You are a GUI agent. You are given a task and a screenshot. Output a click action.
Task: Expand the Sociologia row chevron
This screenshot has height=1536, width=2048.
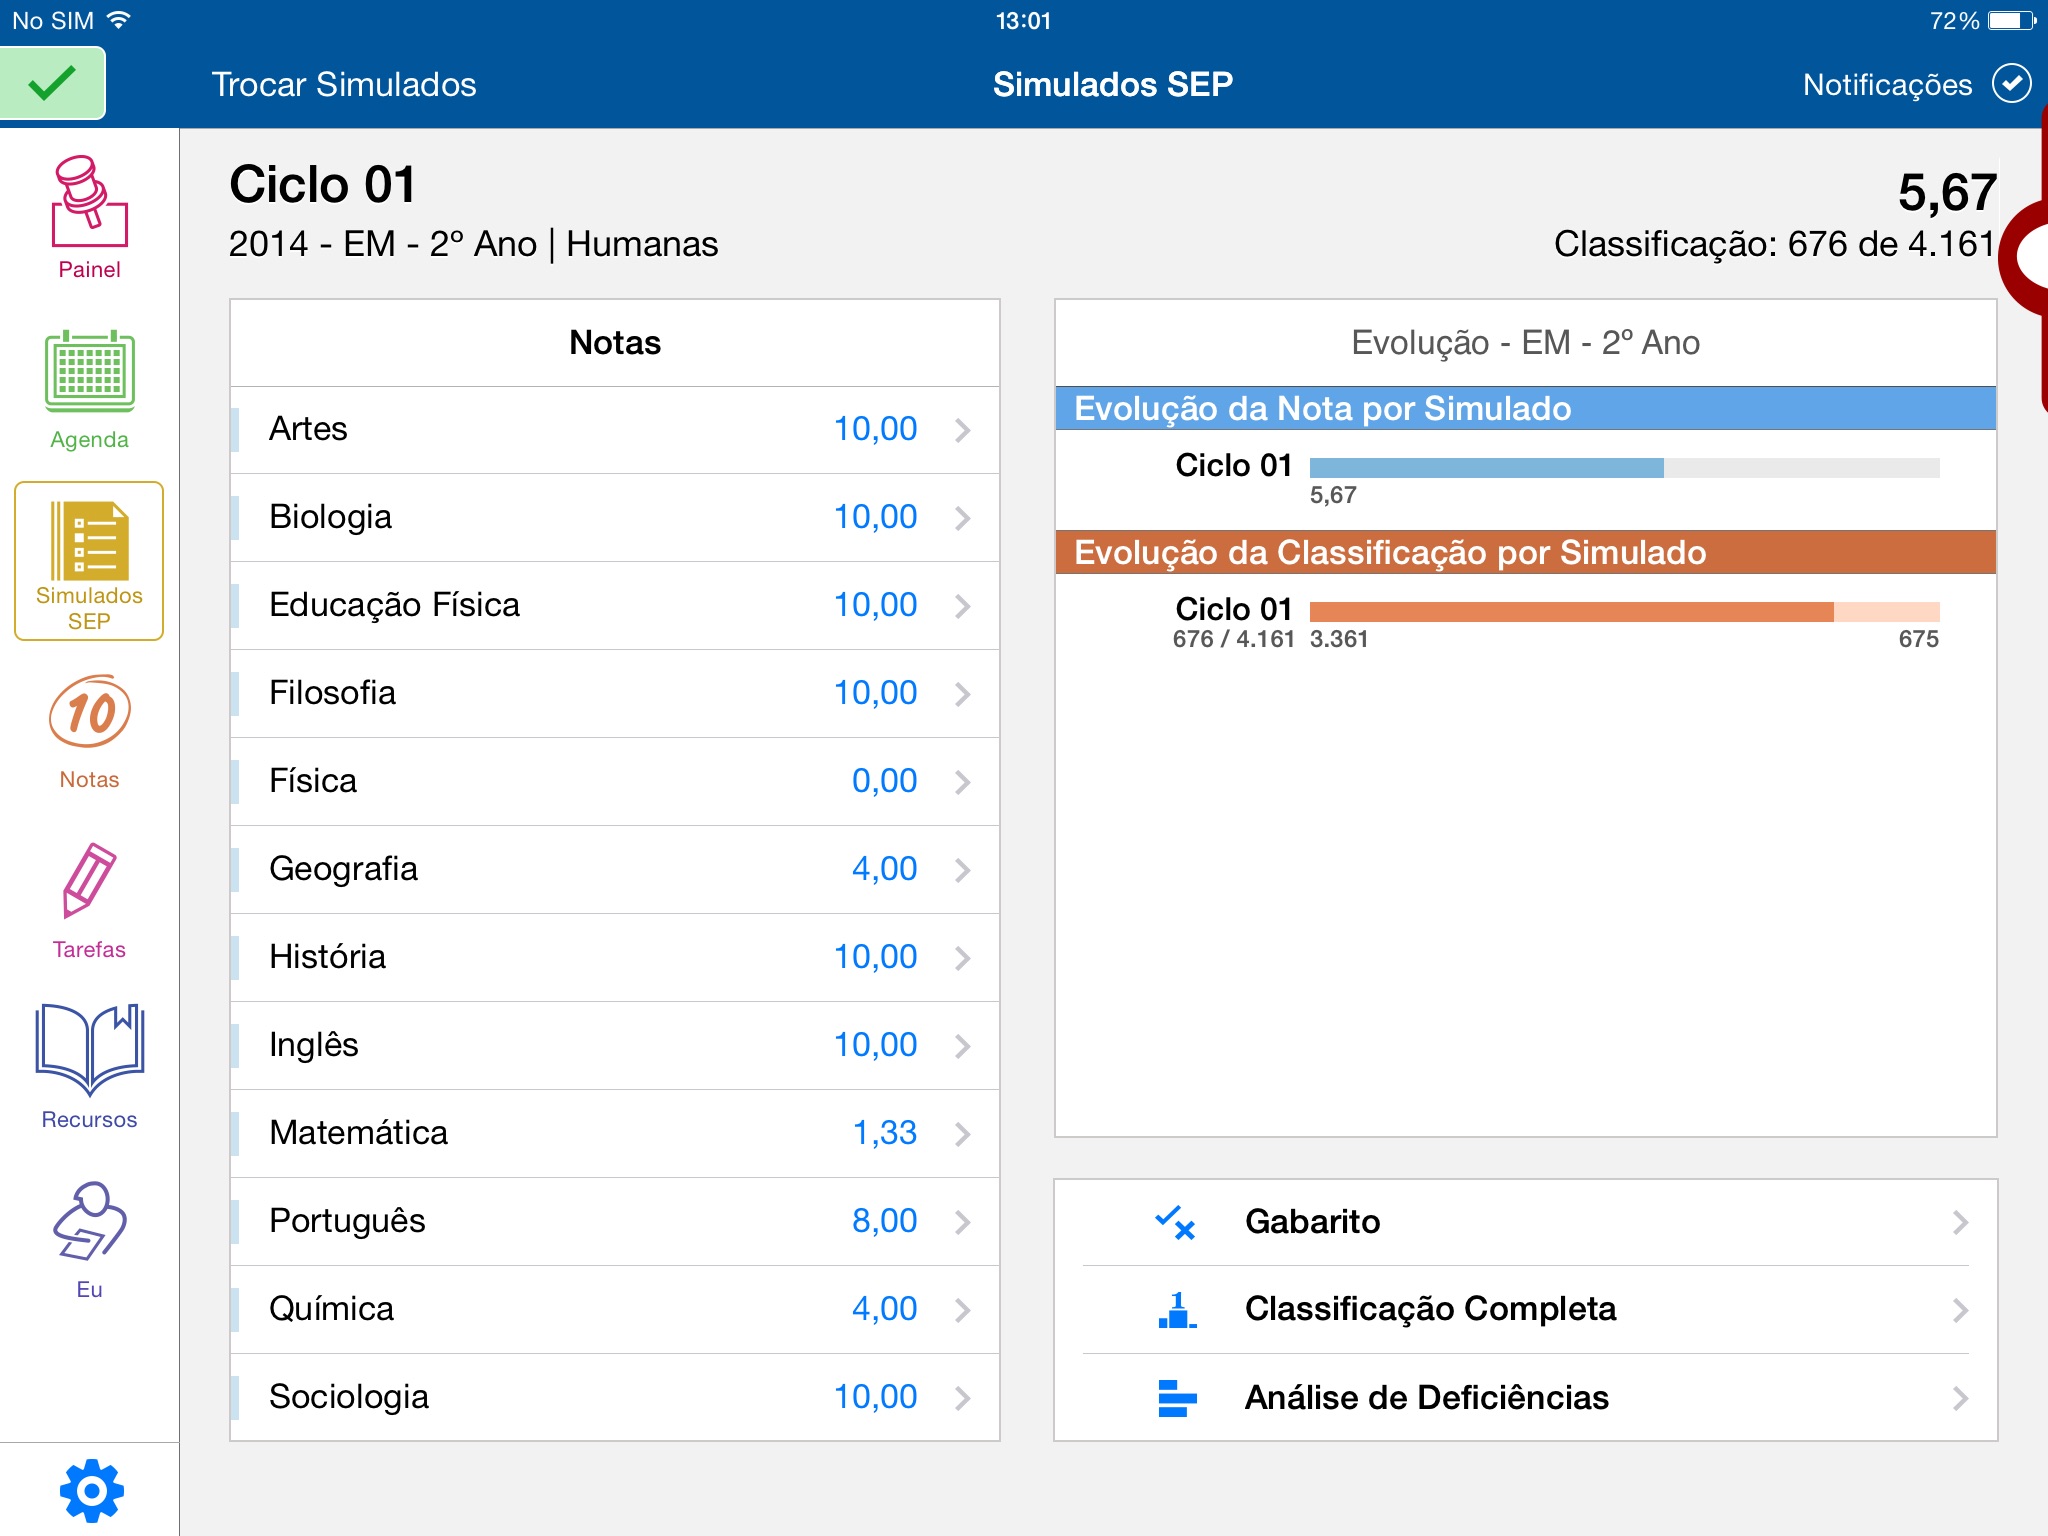pos(962,1398)
